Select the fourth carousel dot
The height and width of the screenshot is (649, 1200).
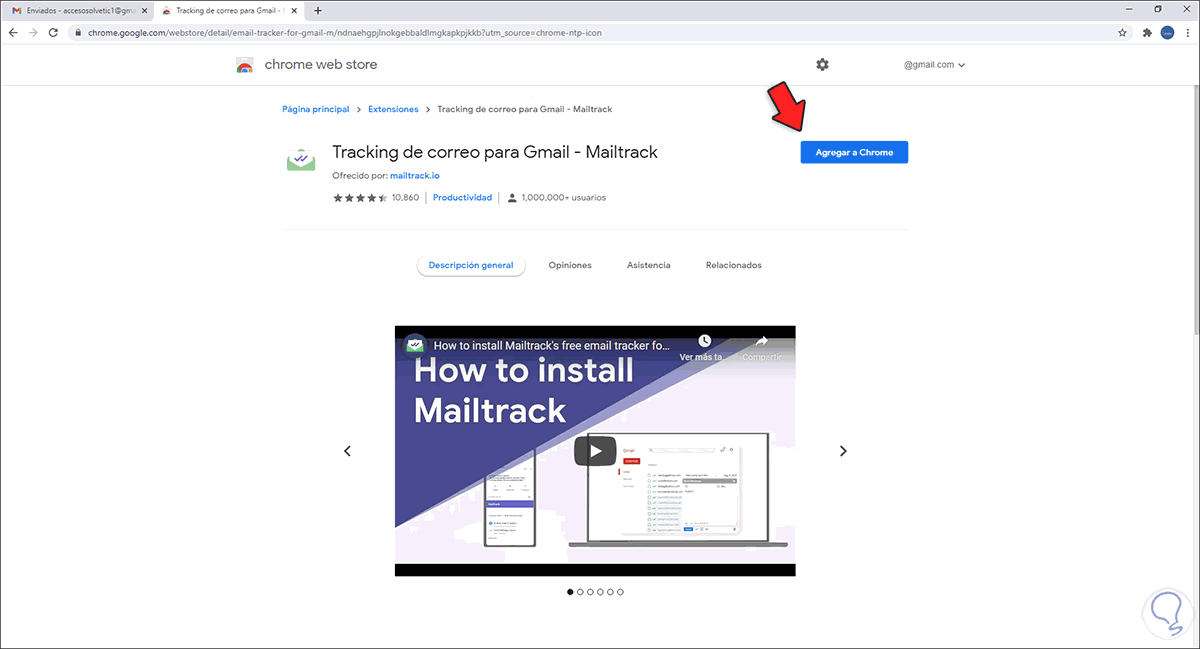click(600, 592)
